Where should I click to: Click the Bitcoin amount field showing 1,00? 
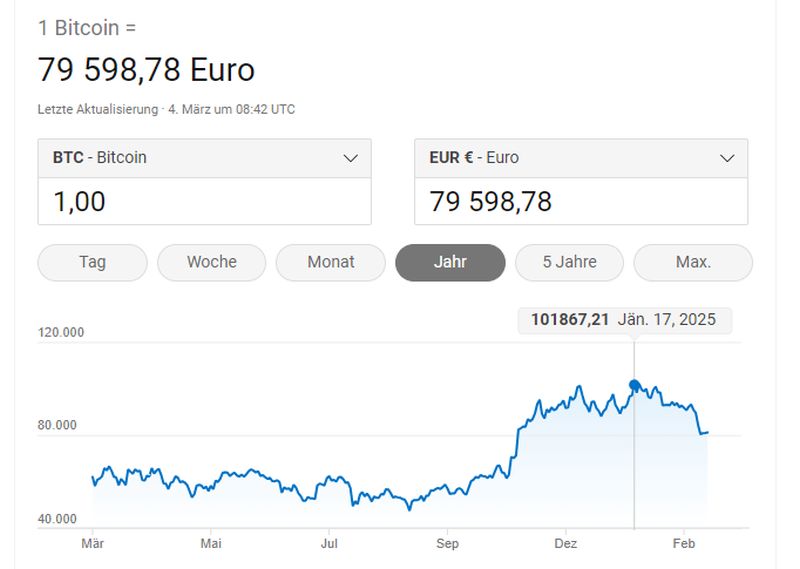click(205, 202)
